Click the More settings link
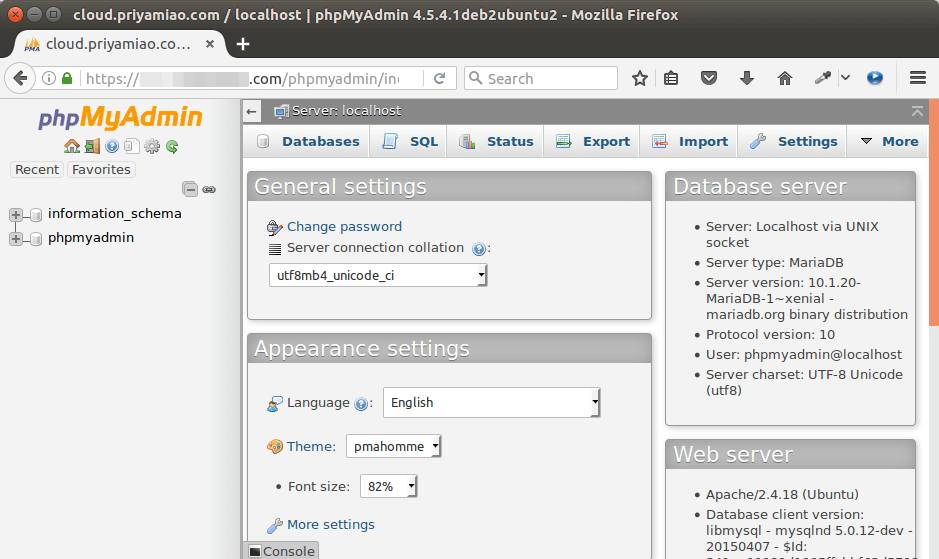 click(x=330, y=525)
